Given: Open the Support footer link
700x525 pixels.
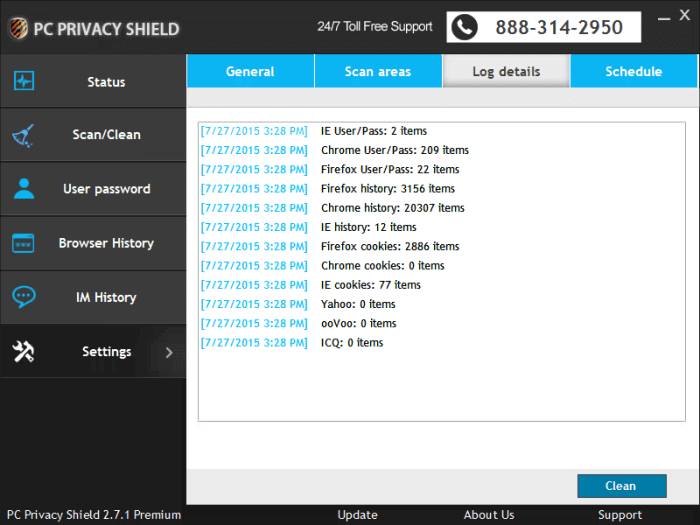Looking at the screenshot, I should 620,515.
